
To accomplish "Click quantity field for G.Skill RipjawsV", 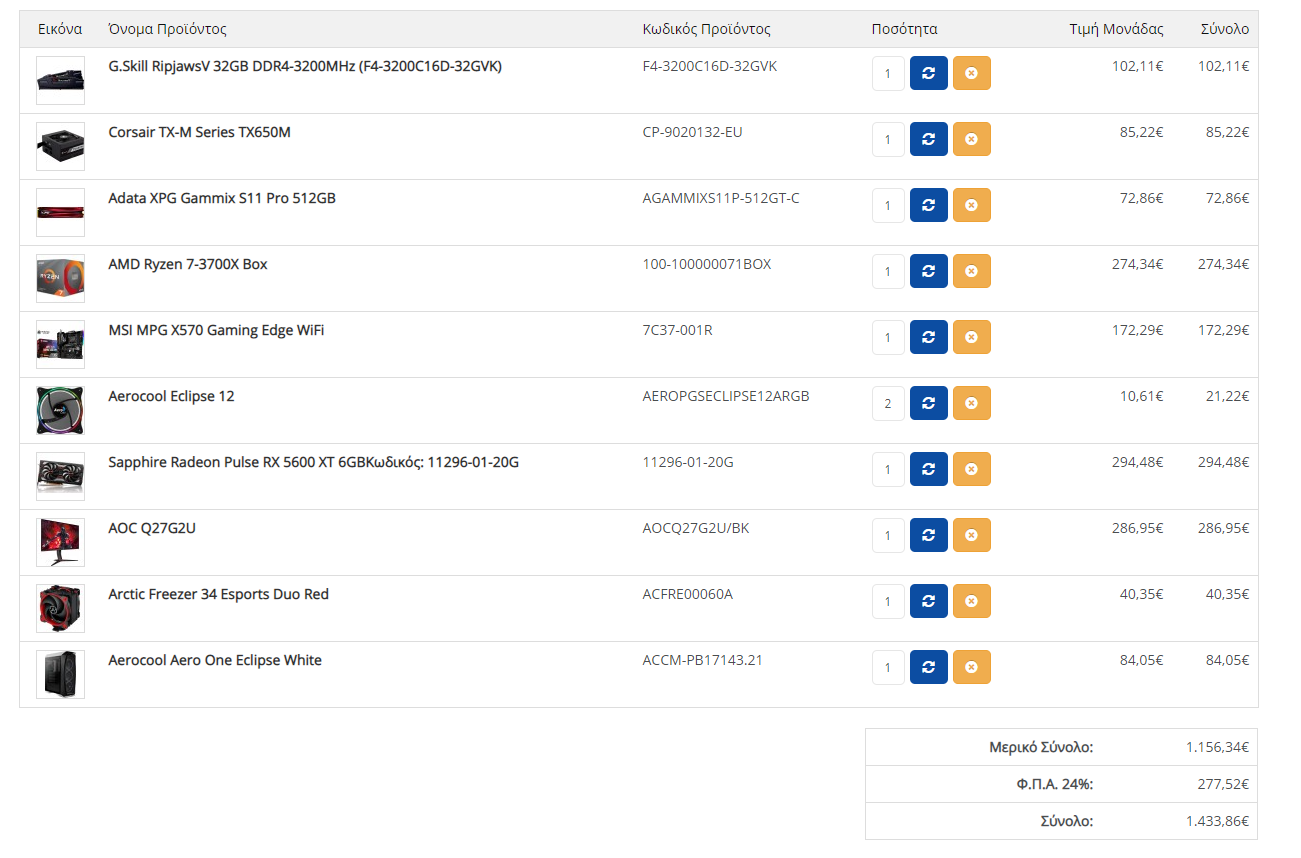I will pos(888,73).
